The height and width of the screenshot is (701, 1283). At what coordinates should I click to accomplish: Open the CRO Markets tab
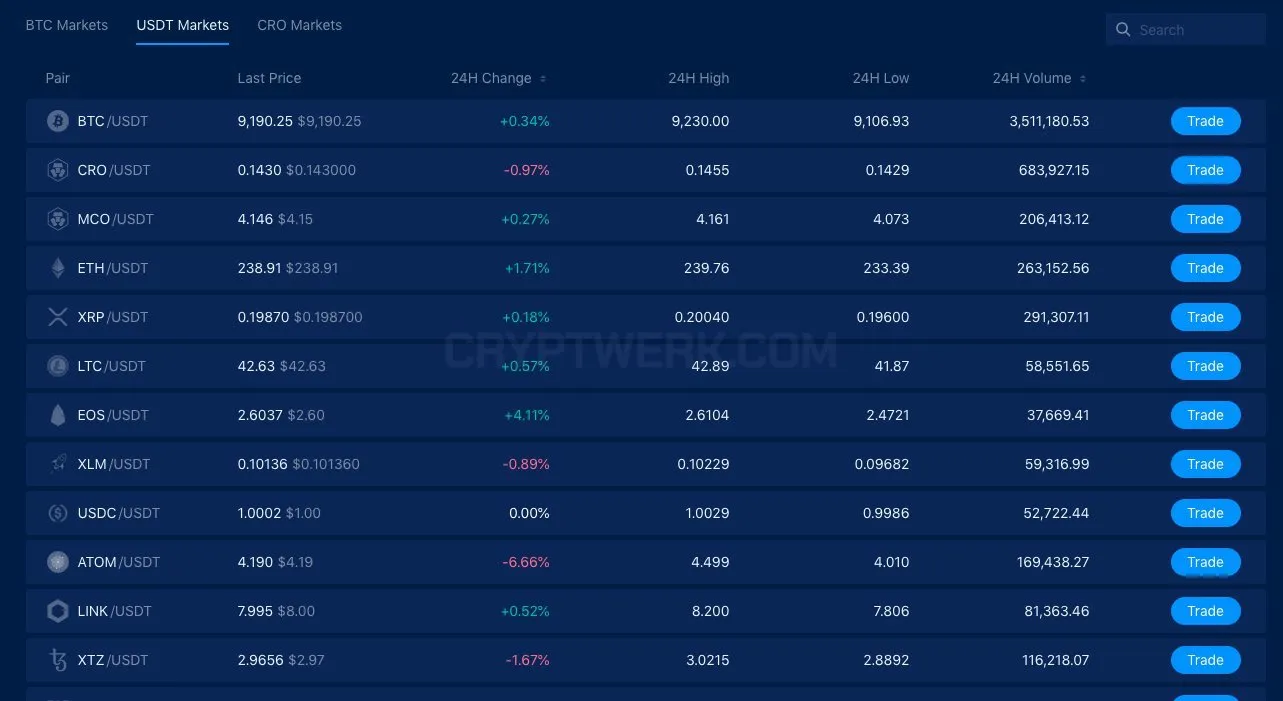pyautogui.click(x=300, y=25)
